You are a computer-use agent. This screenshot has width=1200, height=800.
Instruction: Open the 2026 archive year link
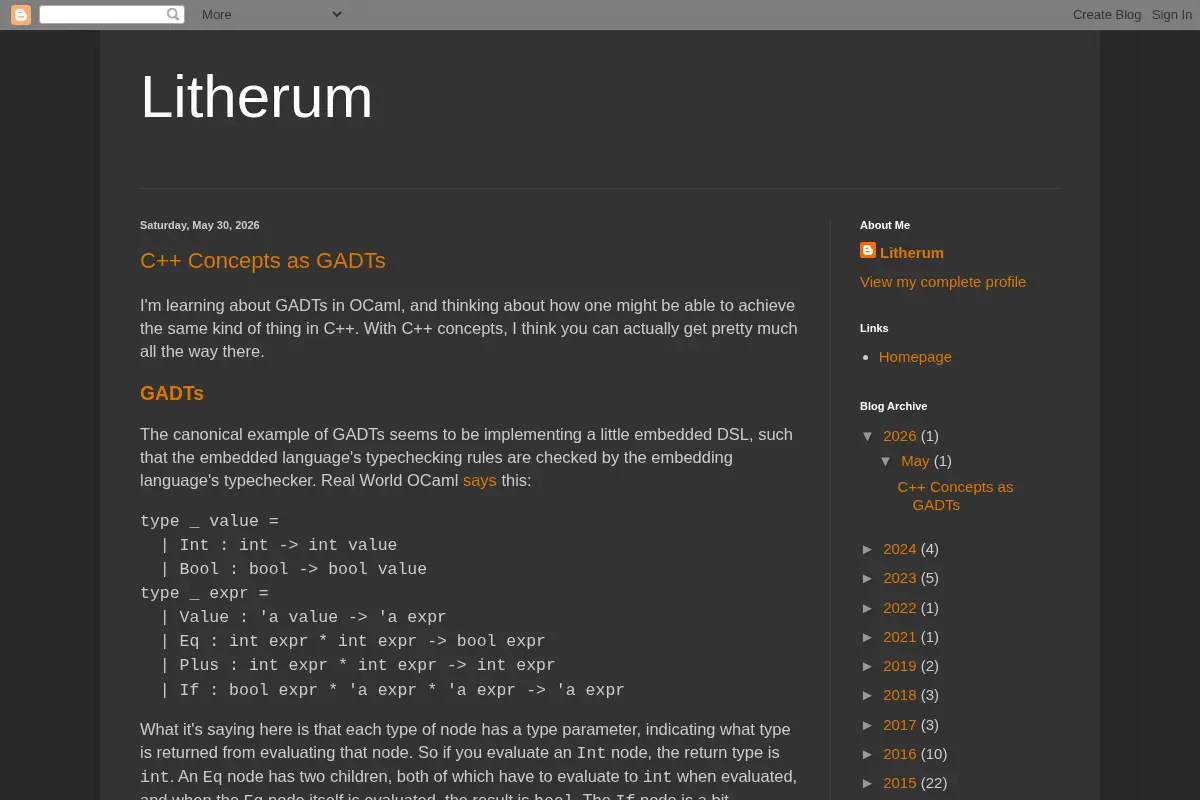click(900, 436)
